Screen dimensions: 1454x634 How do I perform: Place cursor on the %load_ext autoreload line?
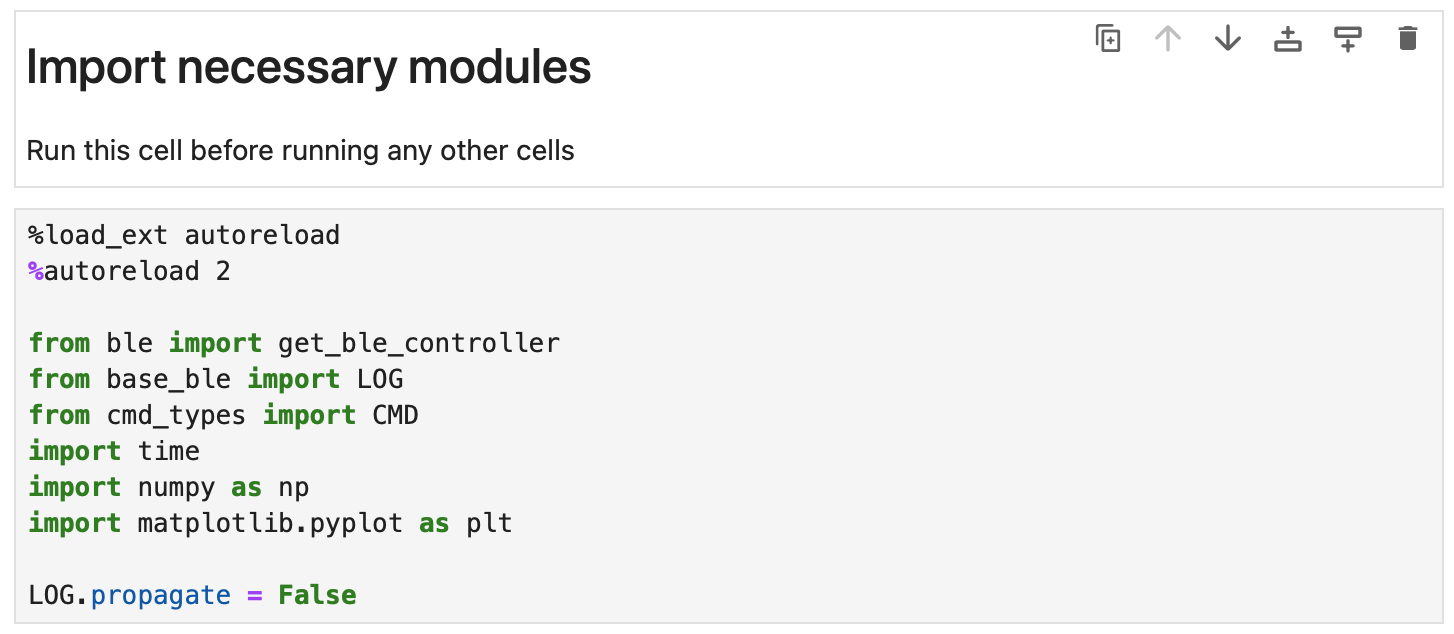[x=184, y=236]
